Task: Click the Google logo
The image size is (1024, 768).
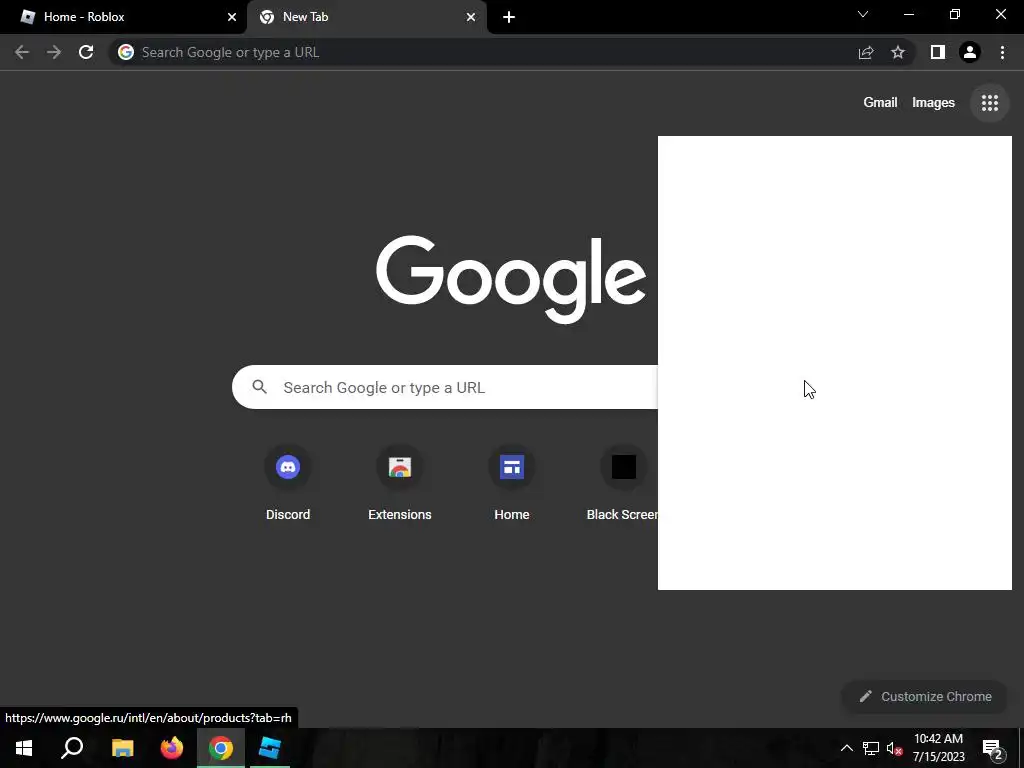Action: coord(511,279)
